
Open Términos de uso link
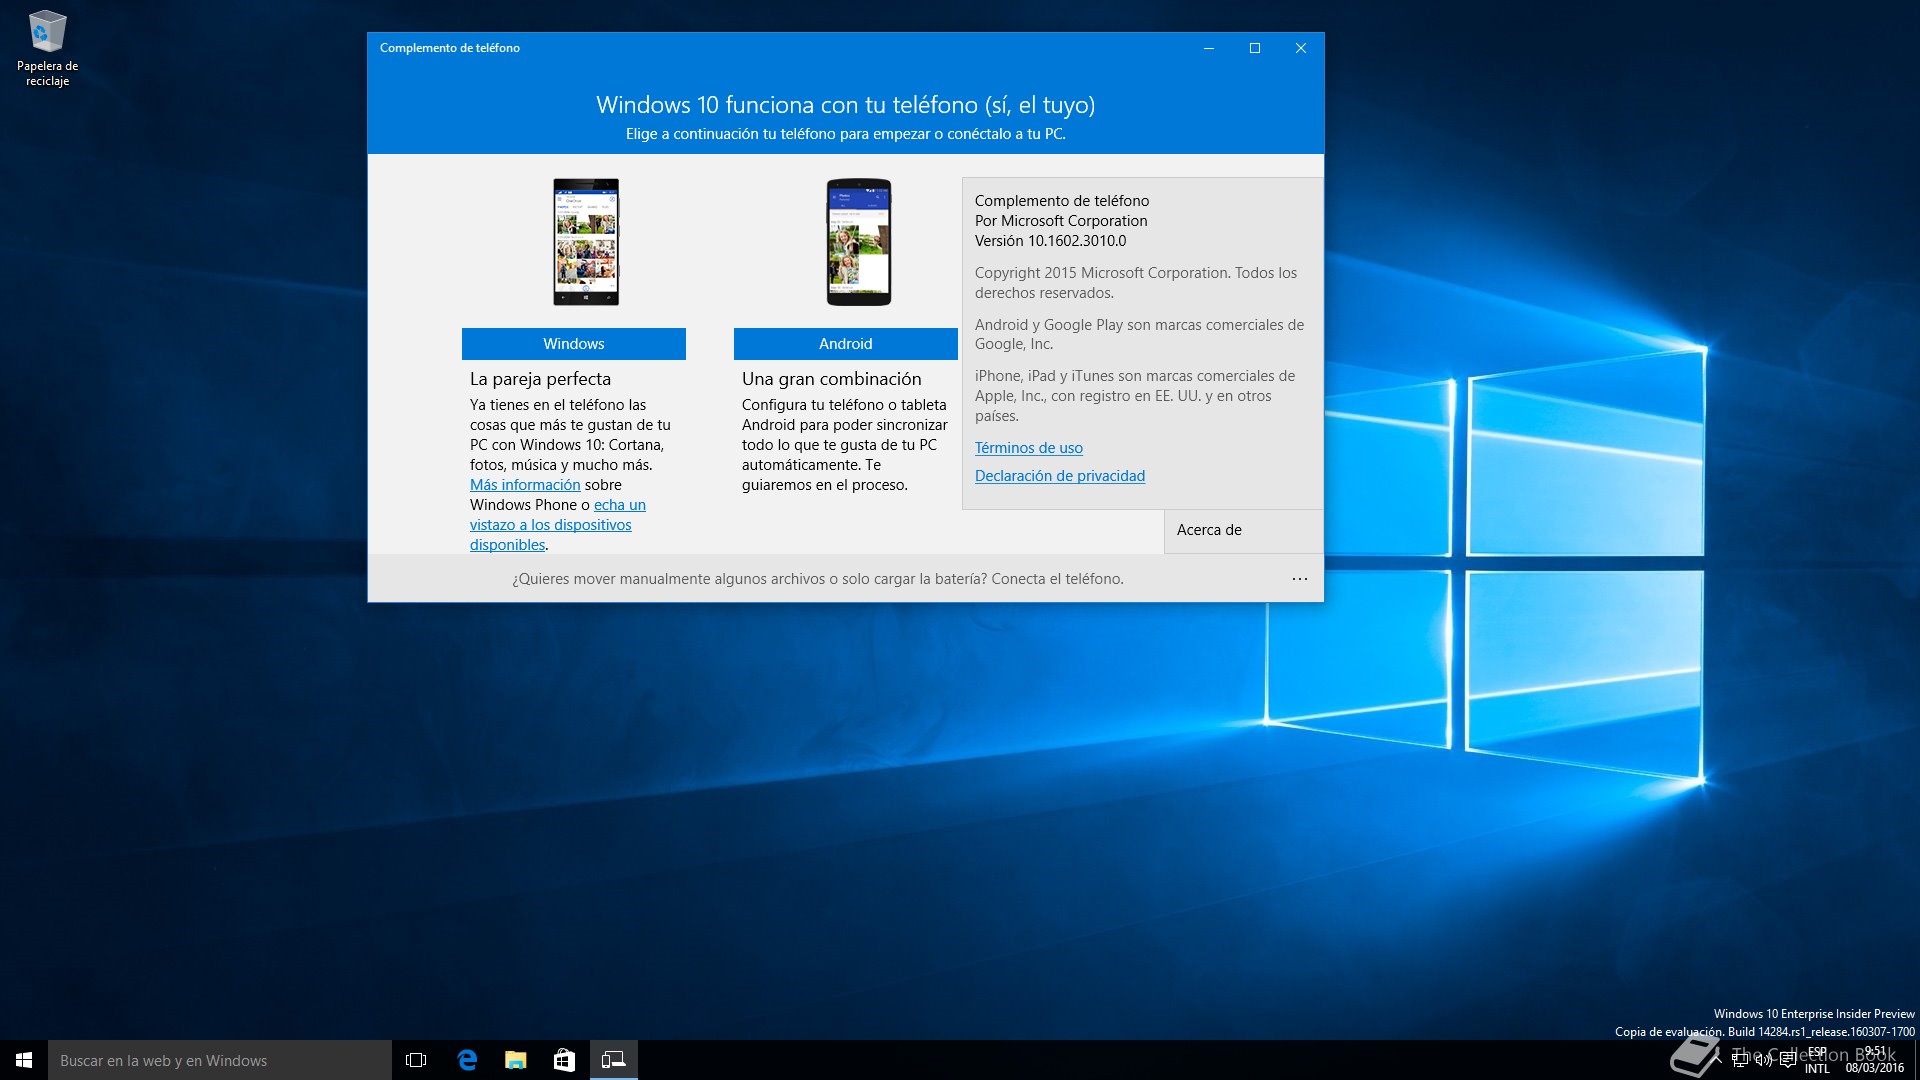1029,448
